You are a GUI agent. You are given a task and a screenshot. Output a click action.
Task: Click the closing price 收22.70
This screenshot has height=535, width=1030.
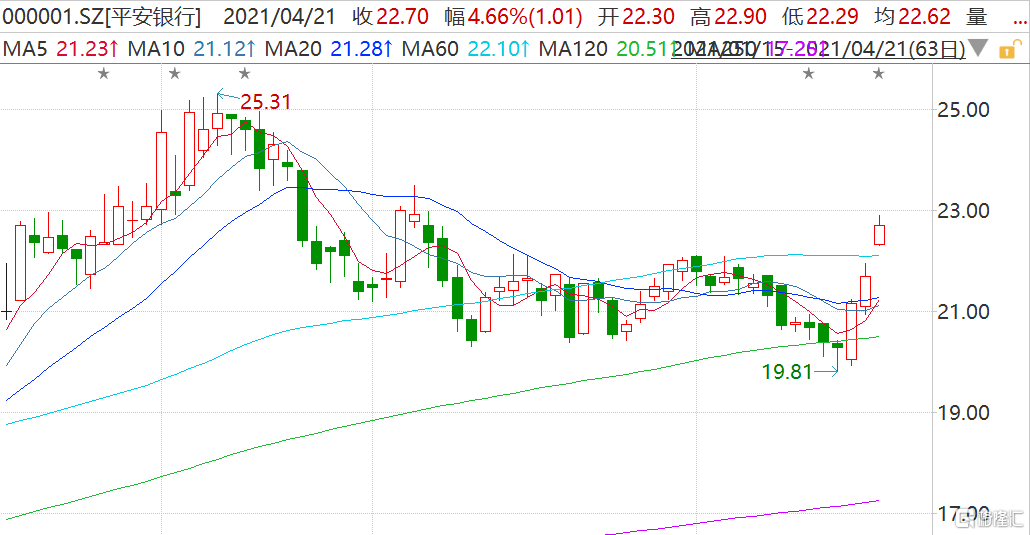(x=390, y=16)
